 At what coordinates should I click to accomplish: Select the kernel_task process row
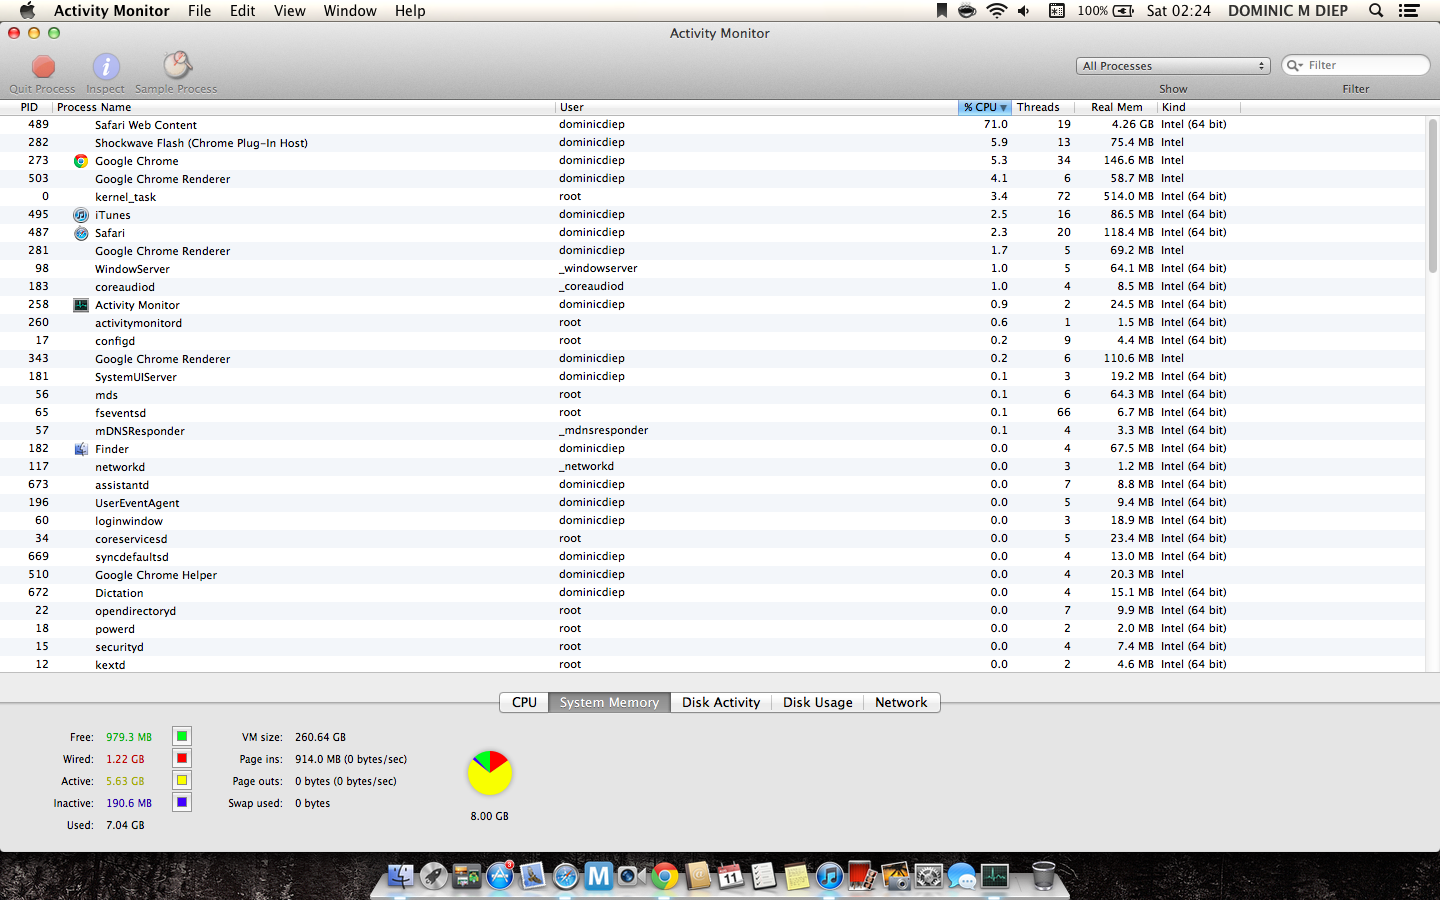pyautogui.click(x=712, y=197)
